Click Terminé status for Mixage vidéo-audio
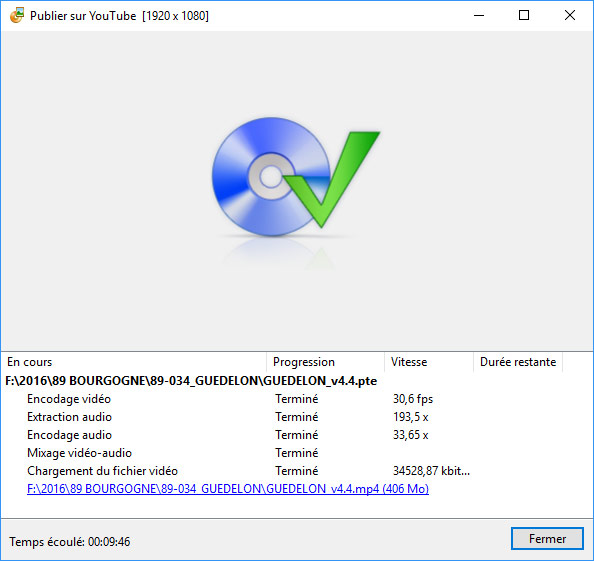The width and height of the screenshot is (594, 561). [297, 453]
